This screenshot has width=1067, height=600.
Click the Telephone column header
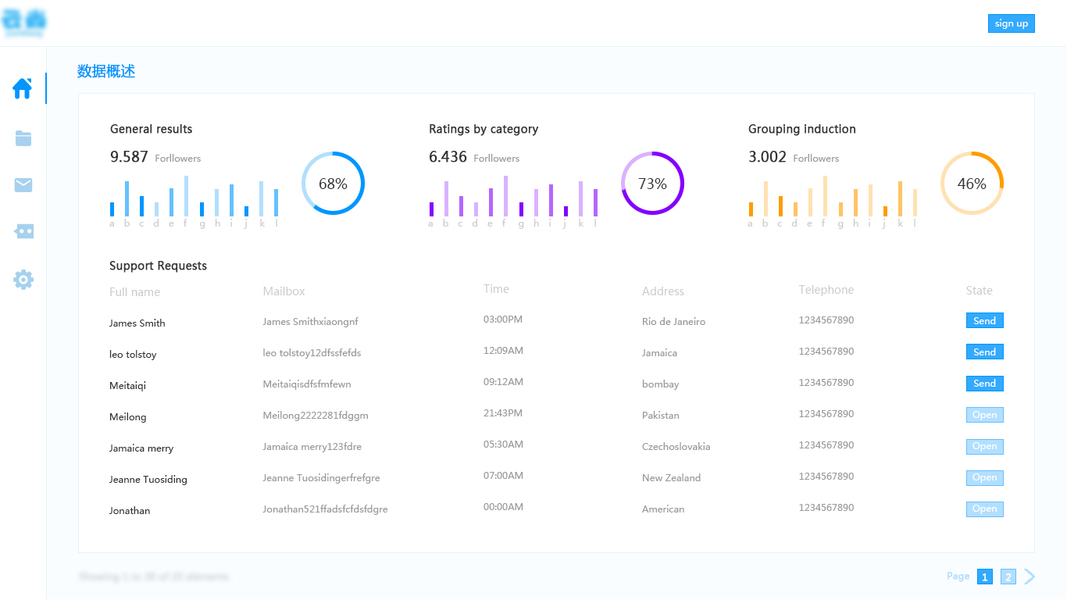coord(826,290)
